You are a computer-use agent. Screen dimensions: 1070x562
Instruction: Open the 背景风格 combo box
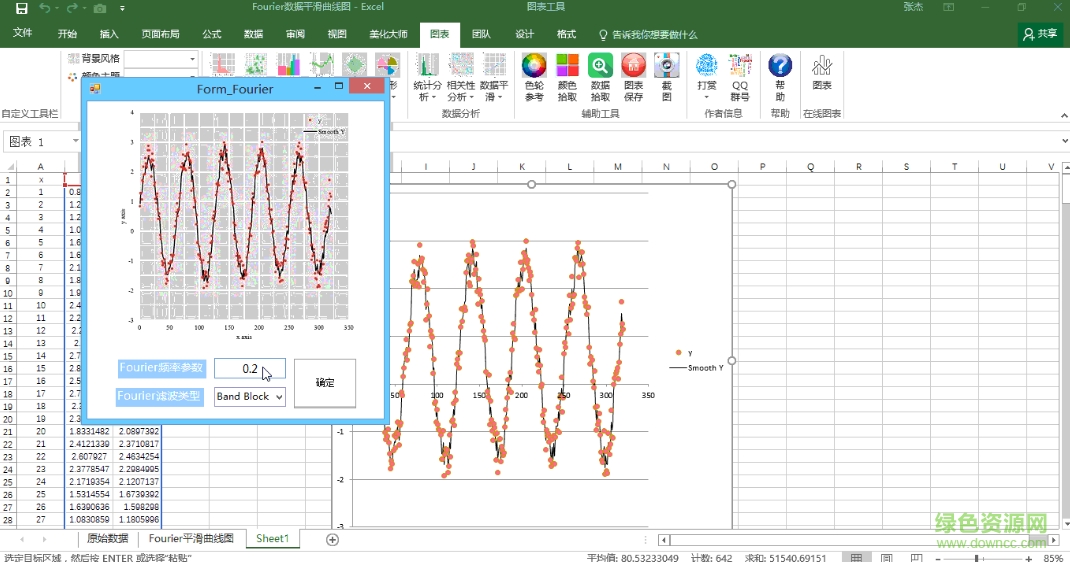click(x=161, y=59)
